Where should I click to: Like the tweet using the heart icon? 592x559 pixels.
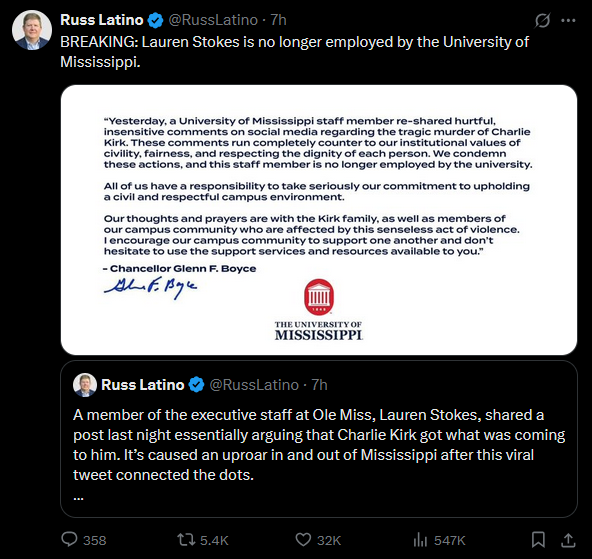[303, 540]
